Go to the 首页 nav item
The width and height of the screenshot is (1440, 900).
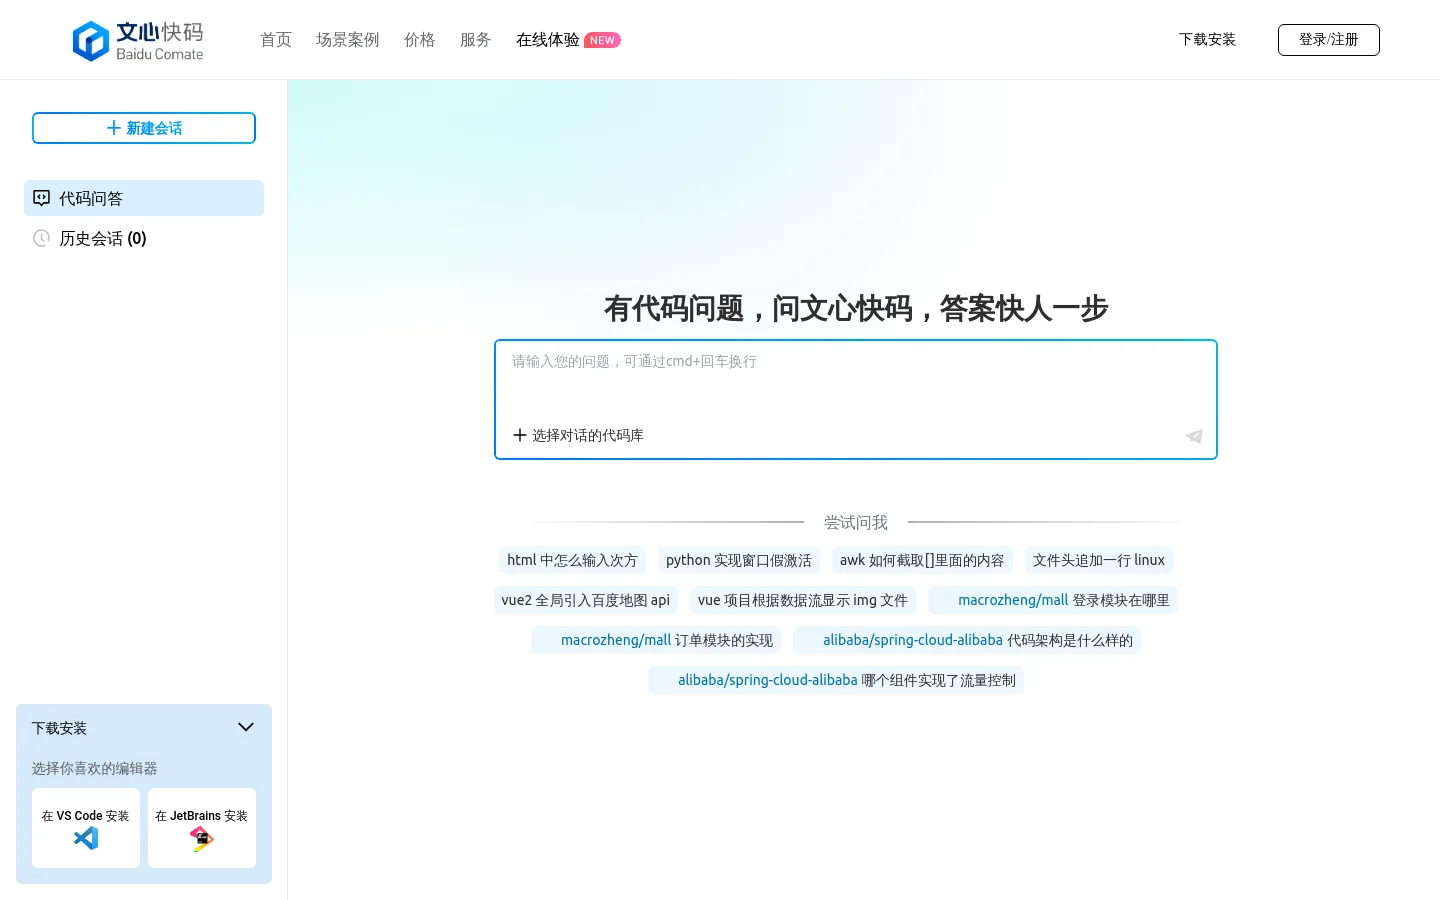(276, 40)
